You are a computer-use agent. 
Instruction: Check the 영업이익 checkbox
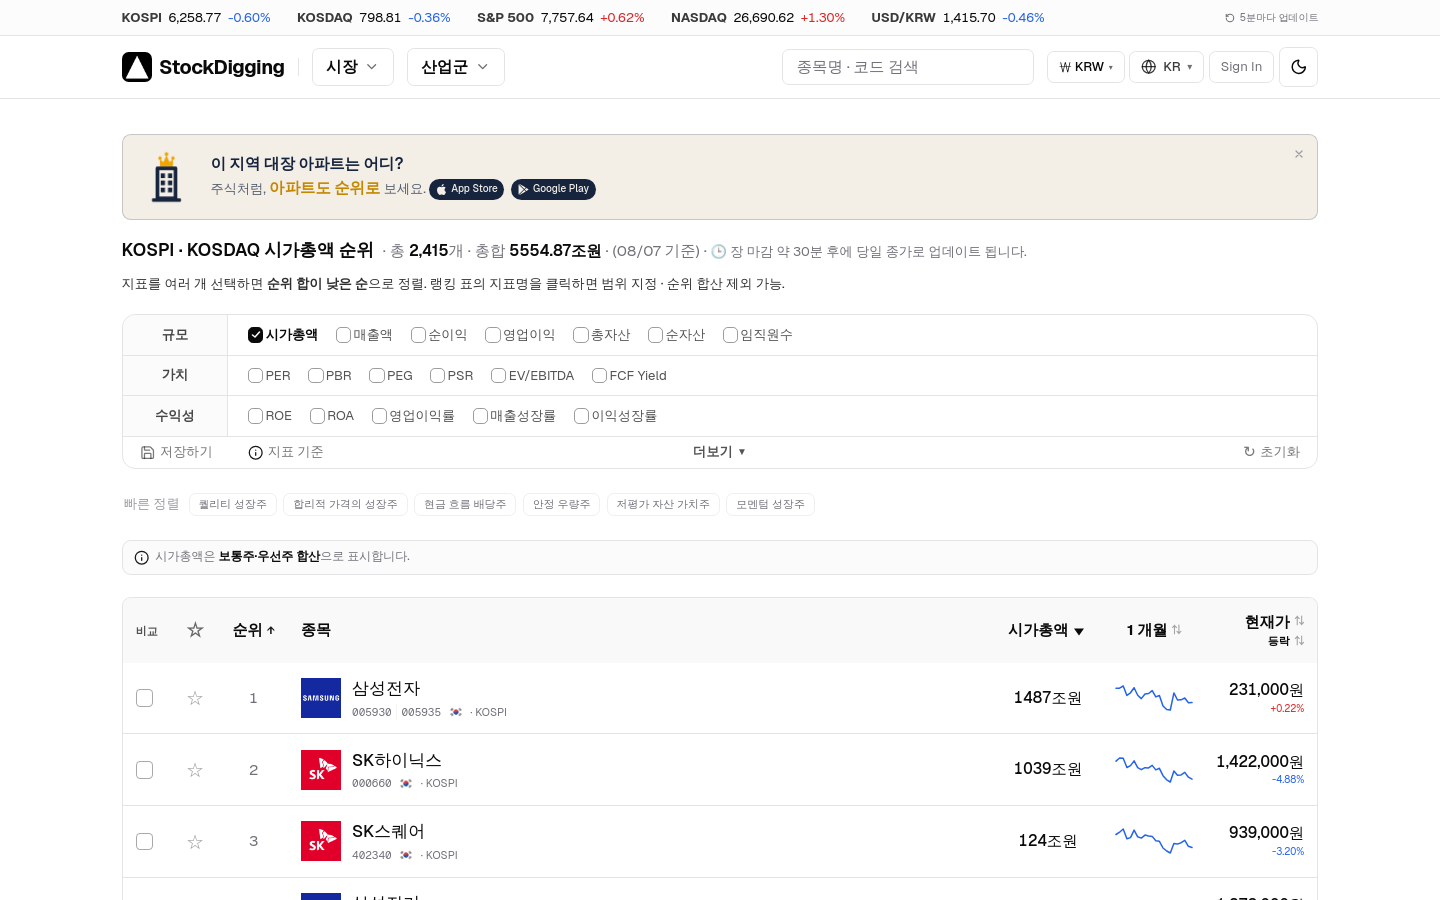pyautogui.click(x=492, y=335)
